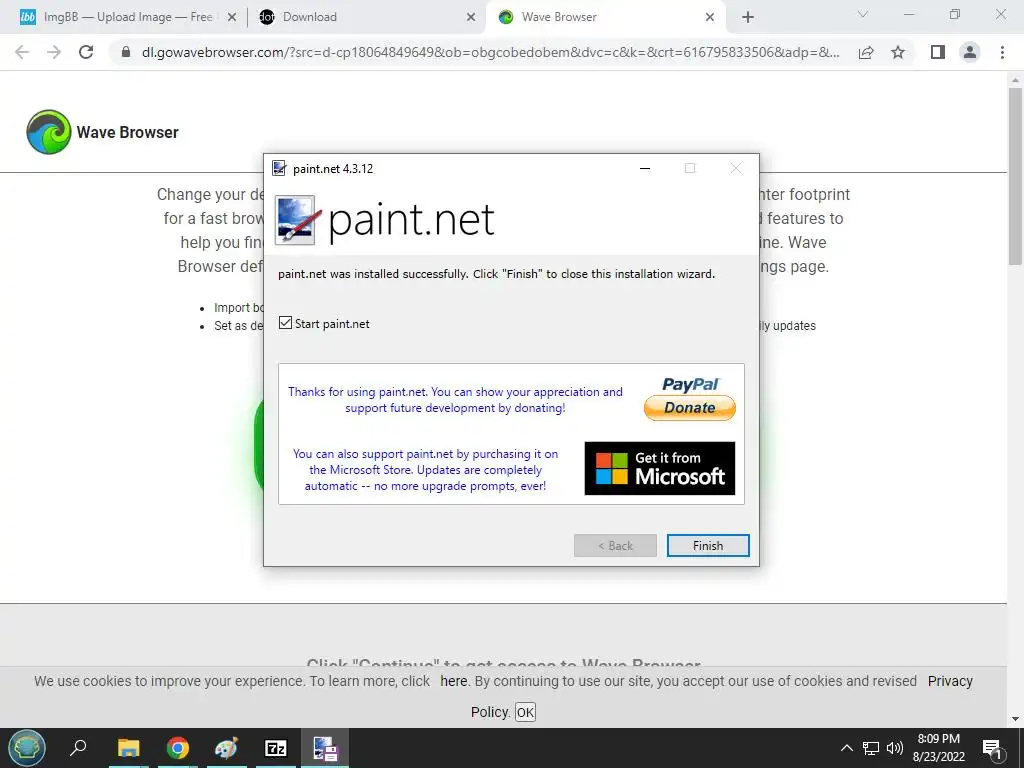Click the paint.net title bar icon

[x=279, y=168]
